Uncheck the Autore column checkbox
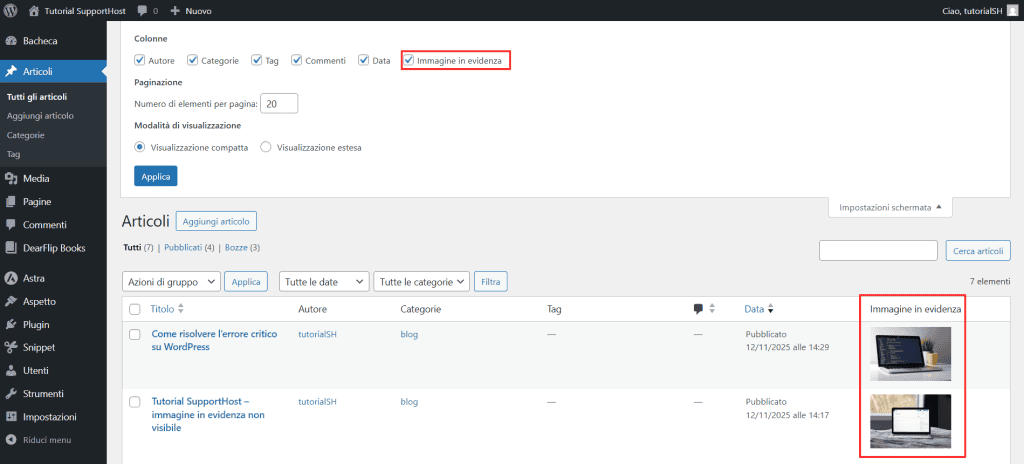1024x464 pixels. coord(139,60)
